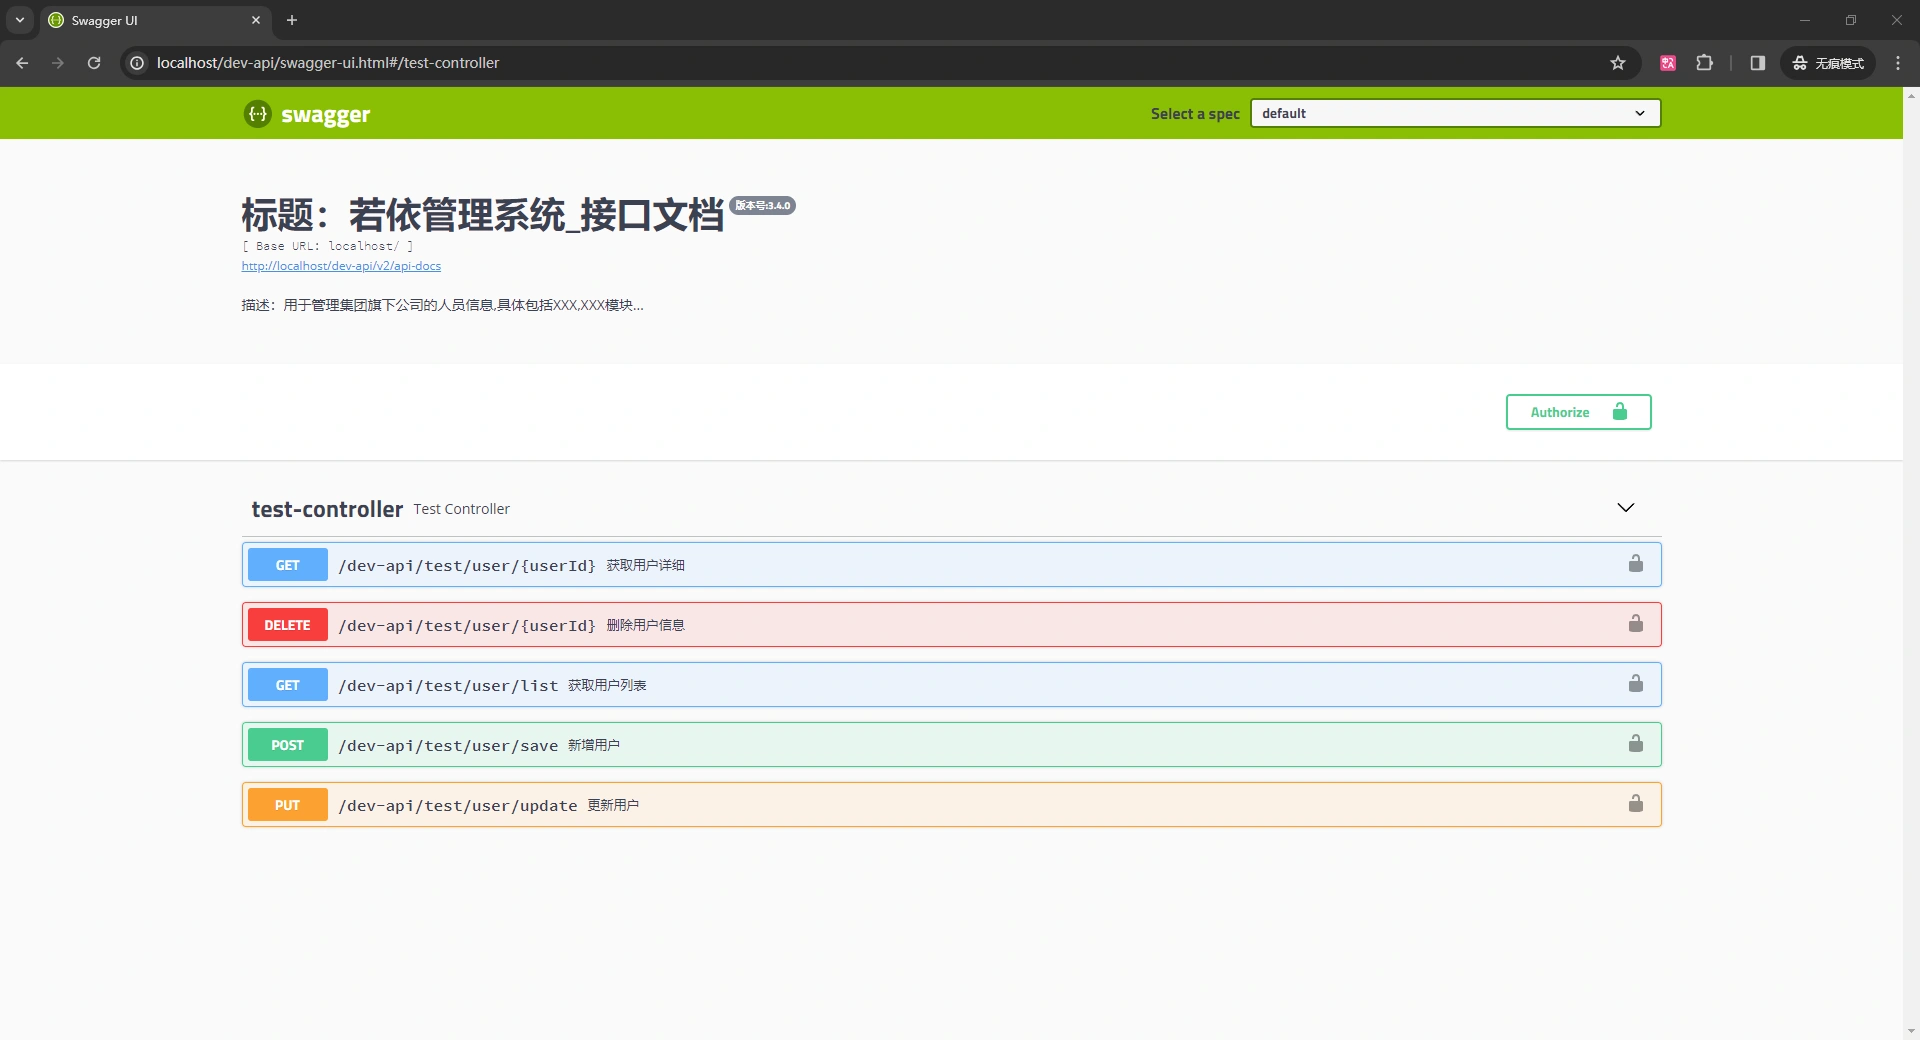The image size is (1920, 1040).
Task: Click the lock icon on GET user detail row
Action: 1635,564
